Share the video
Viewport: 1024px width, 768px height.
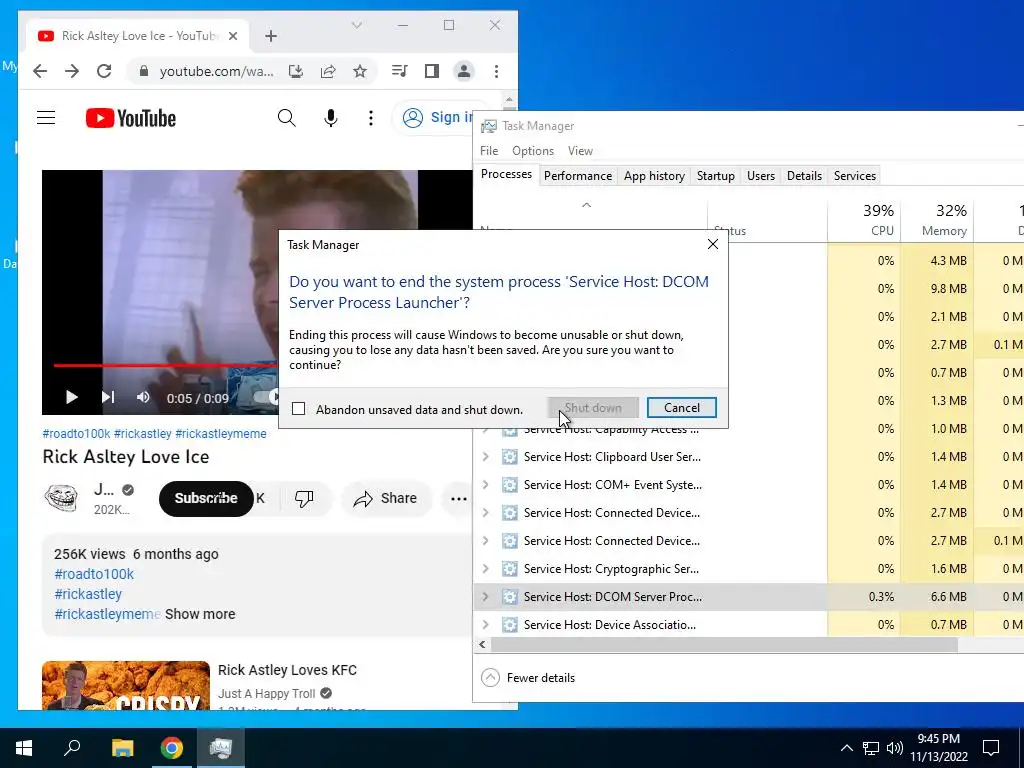pos(385,498)
